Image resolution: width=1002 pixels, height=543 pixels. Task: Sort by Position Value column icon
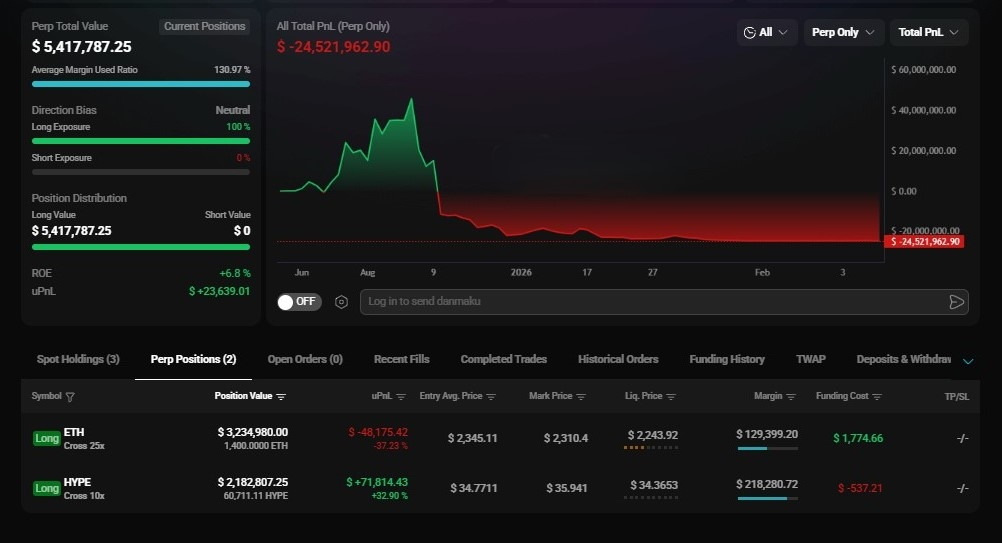point(281,397)
